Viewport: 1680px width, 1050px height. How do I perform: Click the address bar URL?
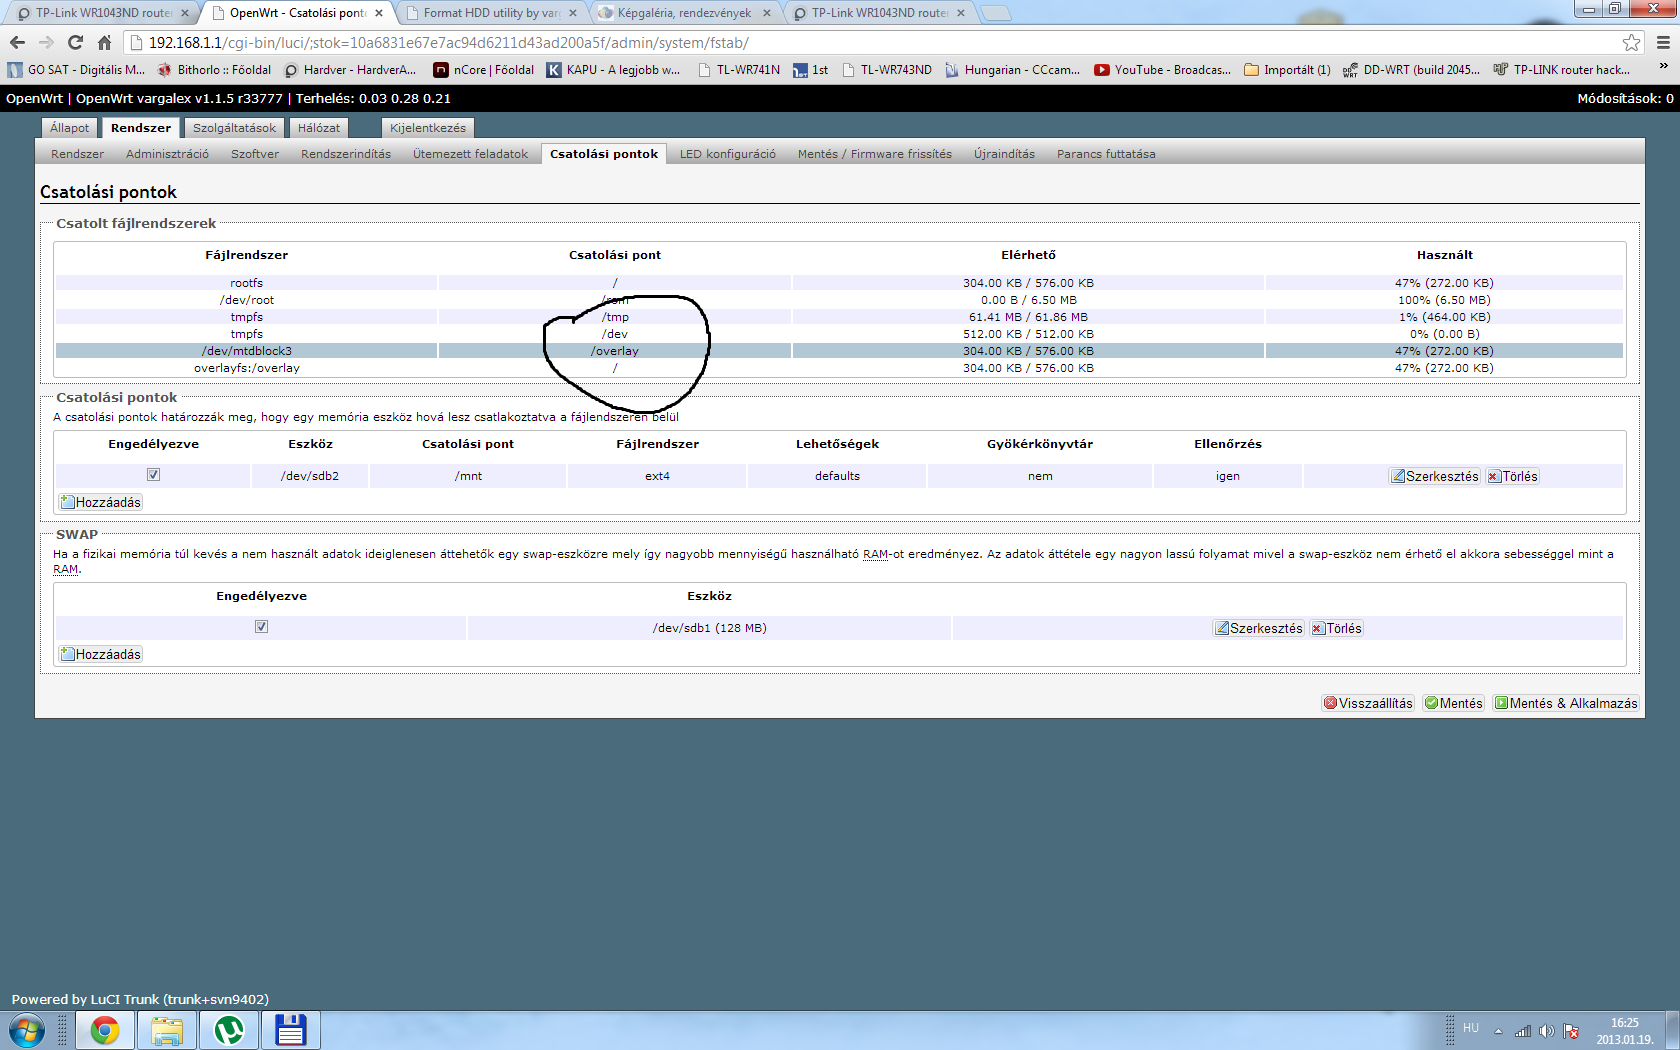pos(448,43)
